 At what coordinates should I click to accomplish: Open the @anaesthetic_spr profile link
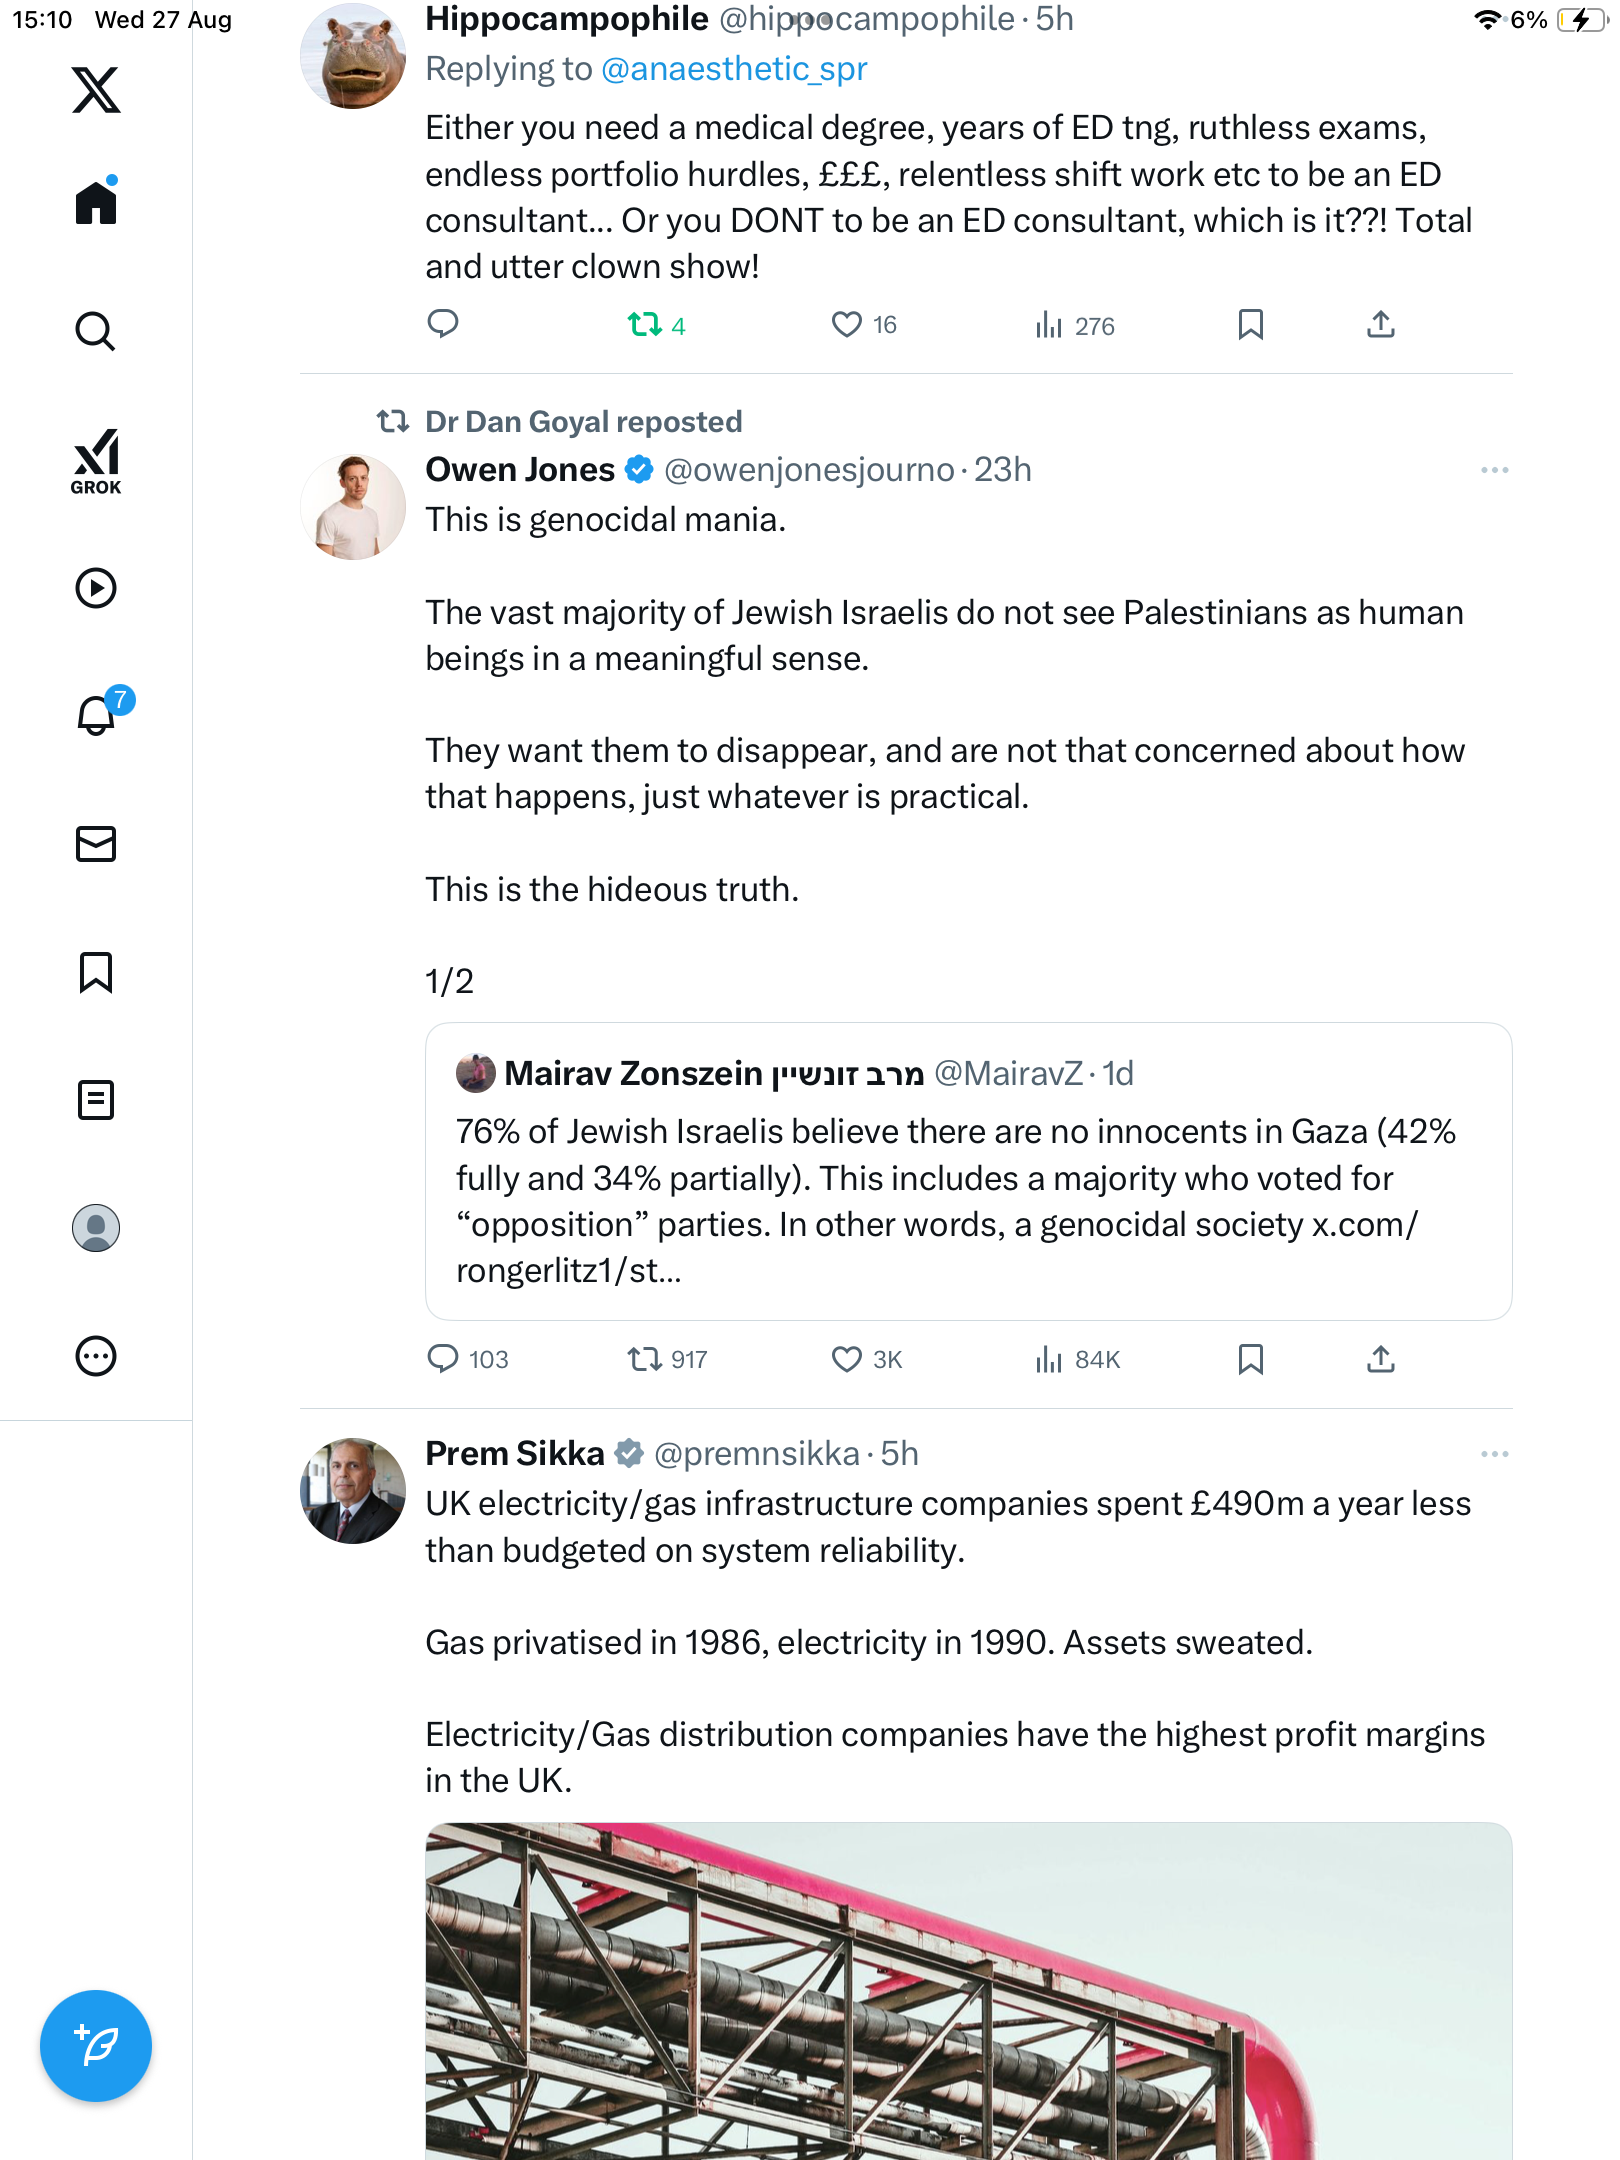point(734,69)
